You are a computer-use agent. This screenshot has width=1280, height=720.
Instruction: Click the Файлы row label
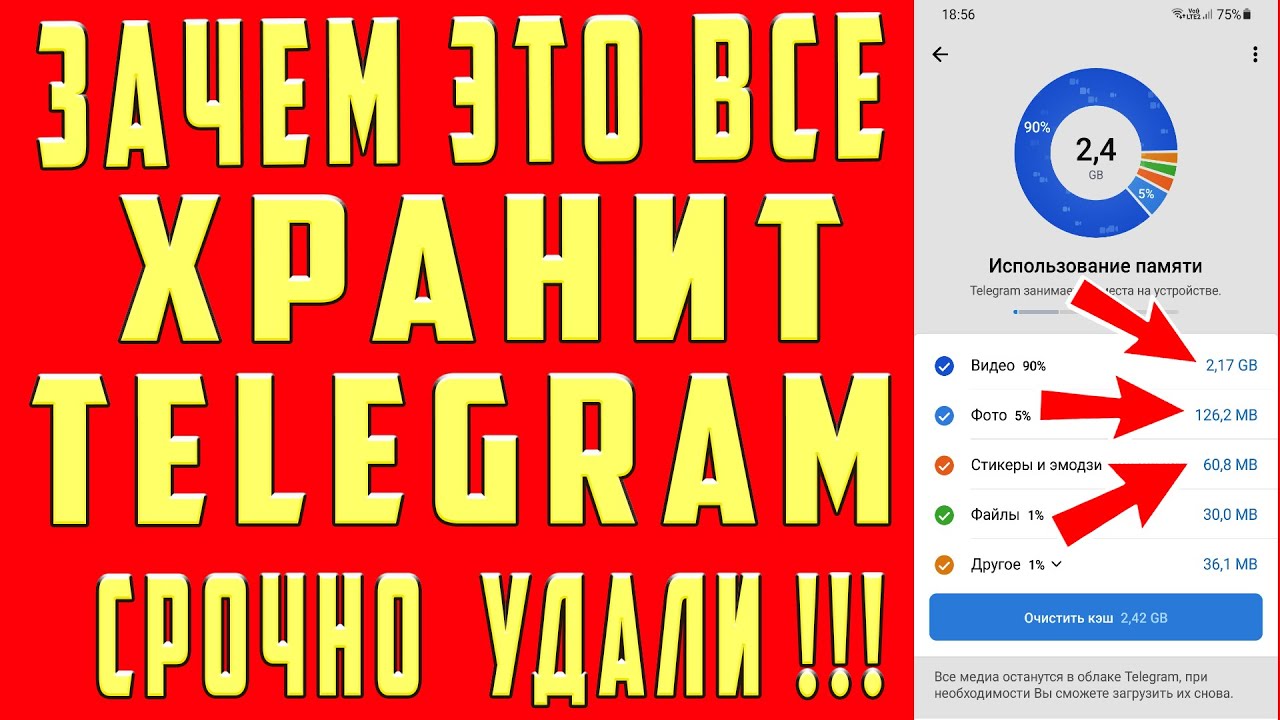pos(995,515)
